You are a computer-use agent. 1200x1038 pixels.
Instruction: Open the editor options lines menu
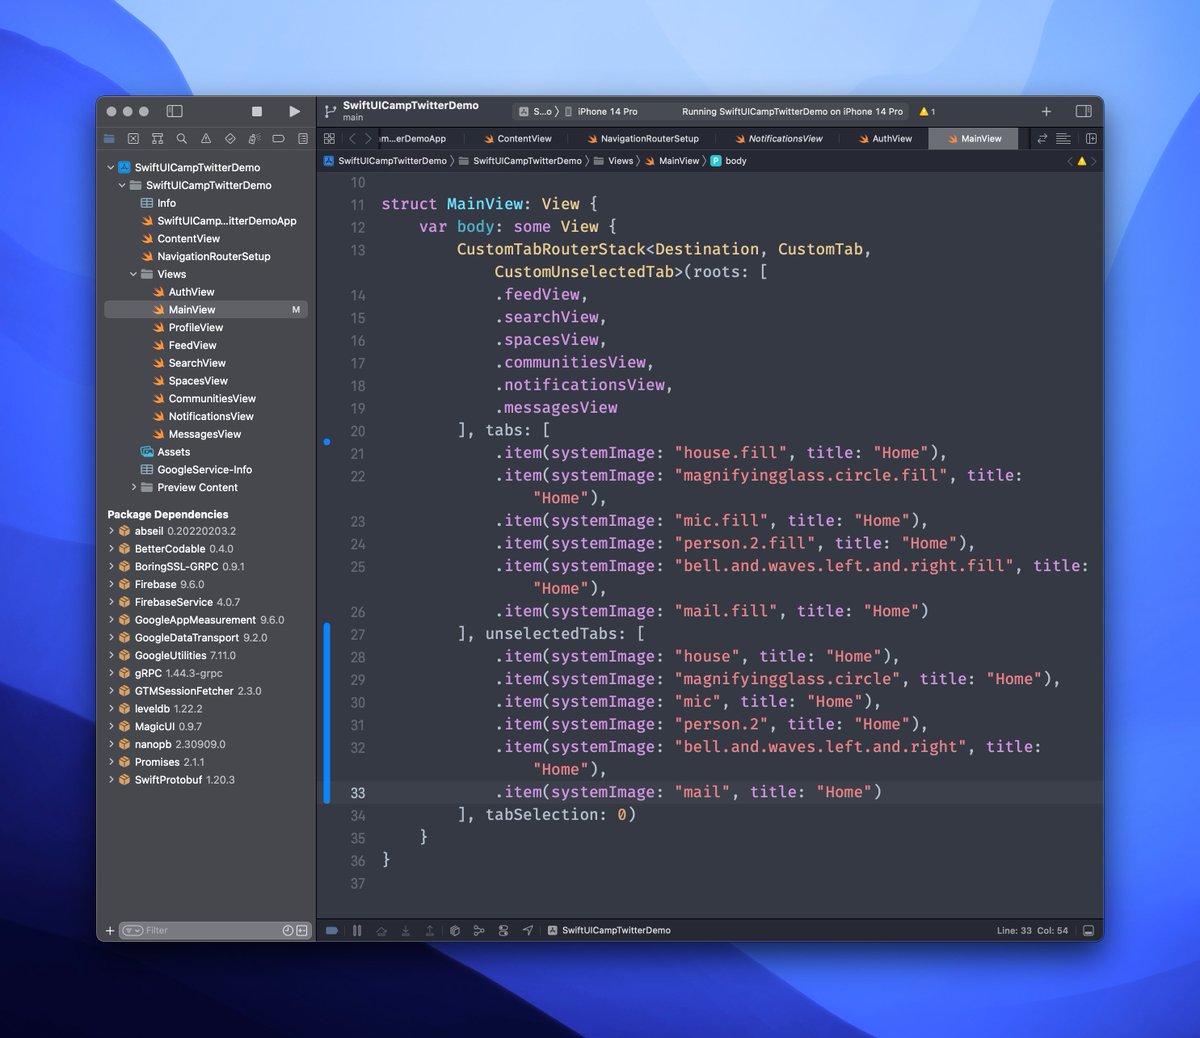click(x=1063, y=139)
